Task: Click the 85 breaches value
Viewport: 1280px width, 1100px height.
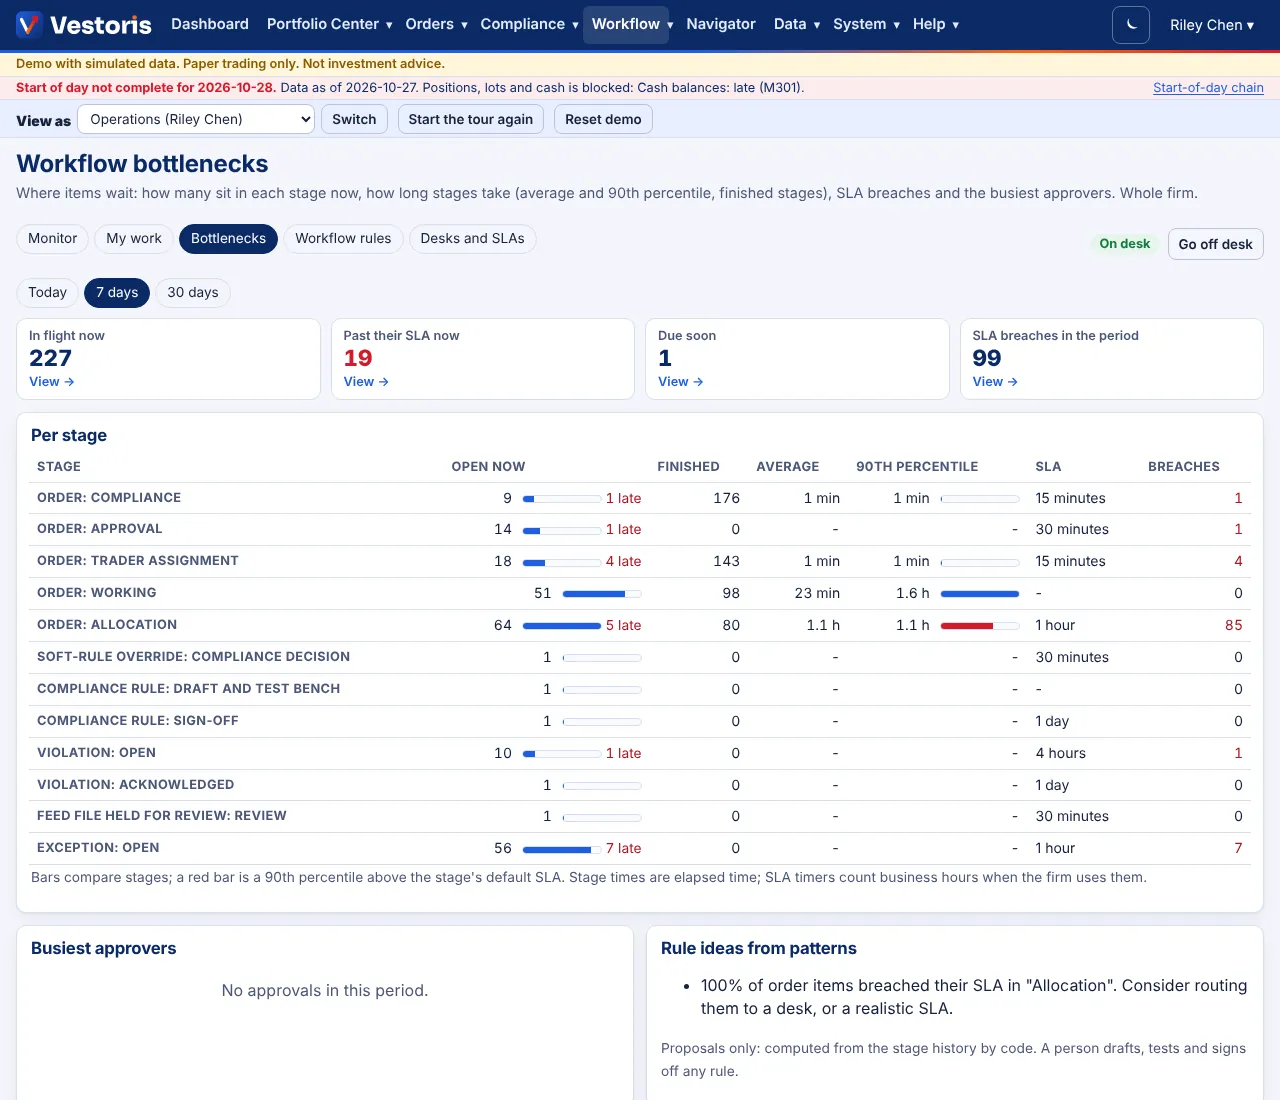Action: pos(1233,625)
